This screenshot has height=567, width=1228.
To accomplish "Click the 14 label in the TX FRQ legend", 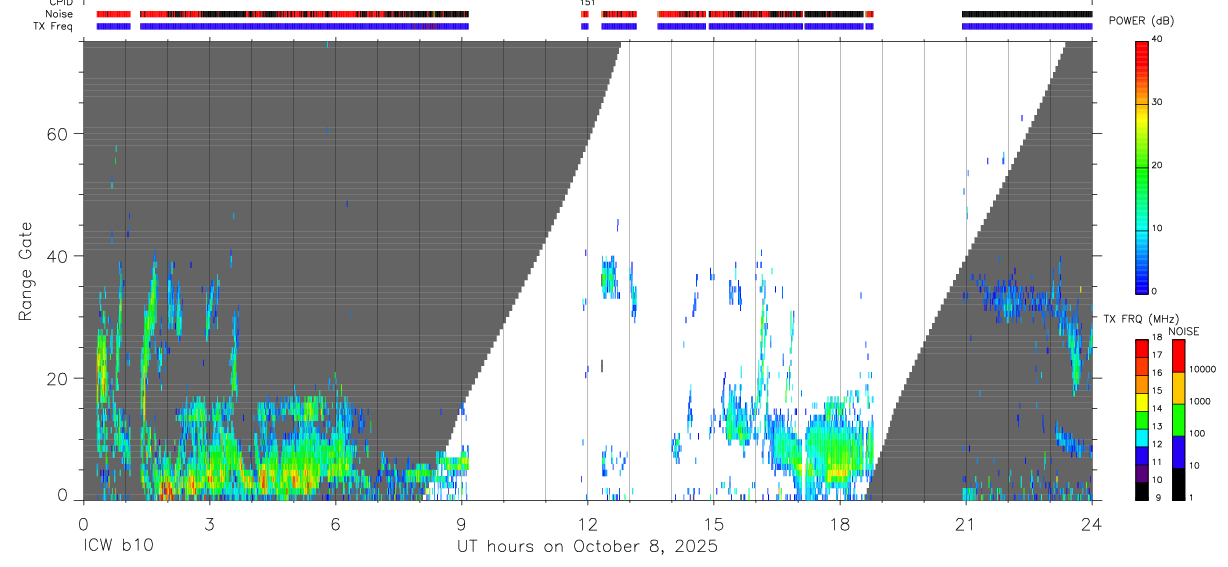I will pos(1158,409).
